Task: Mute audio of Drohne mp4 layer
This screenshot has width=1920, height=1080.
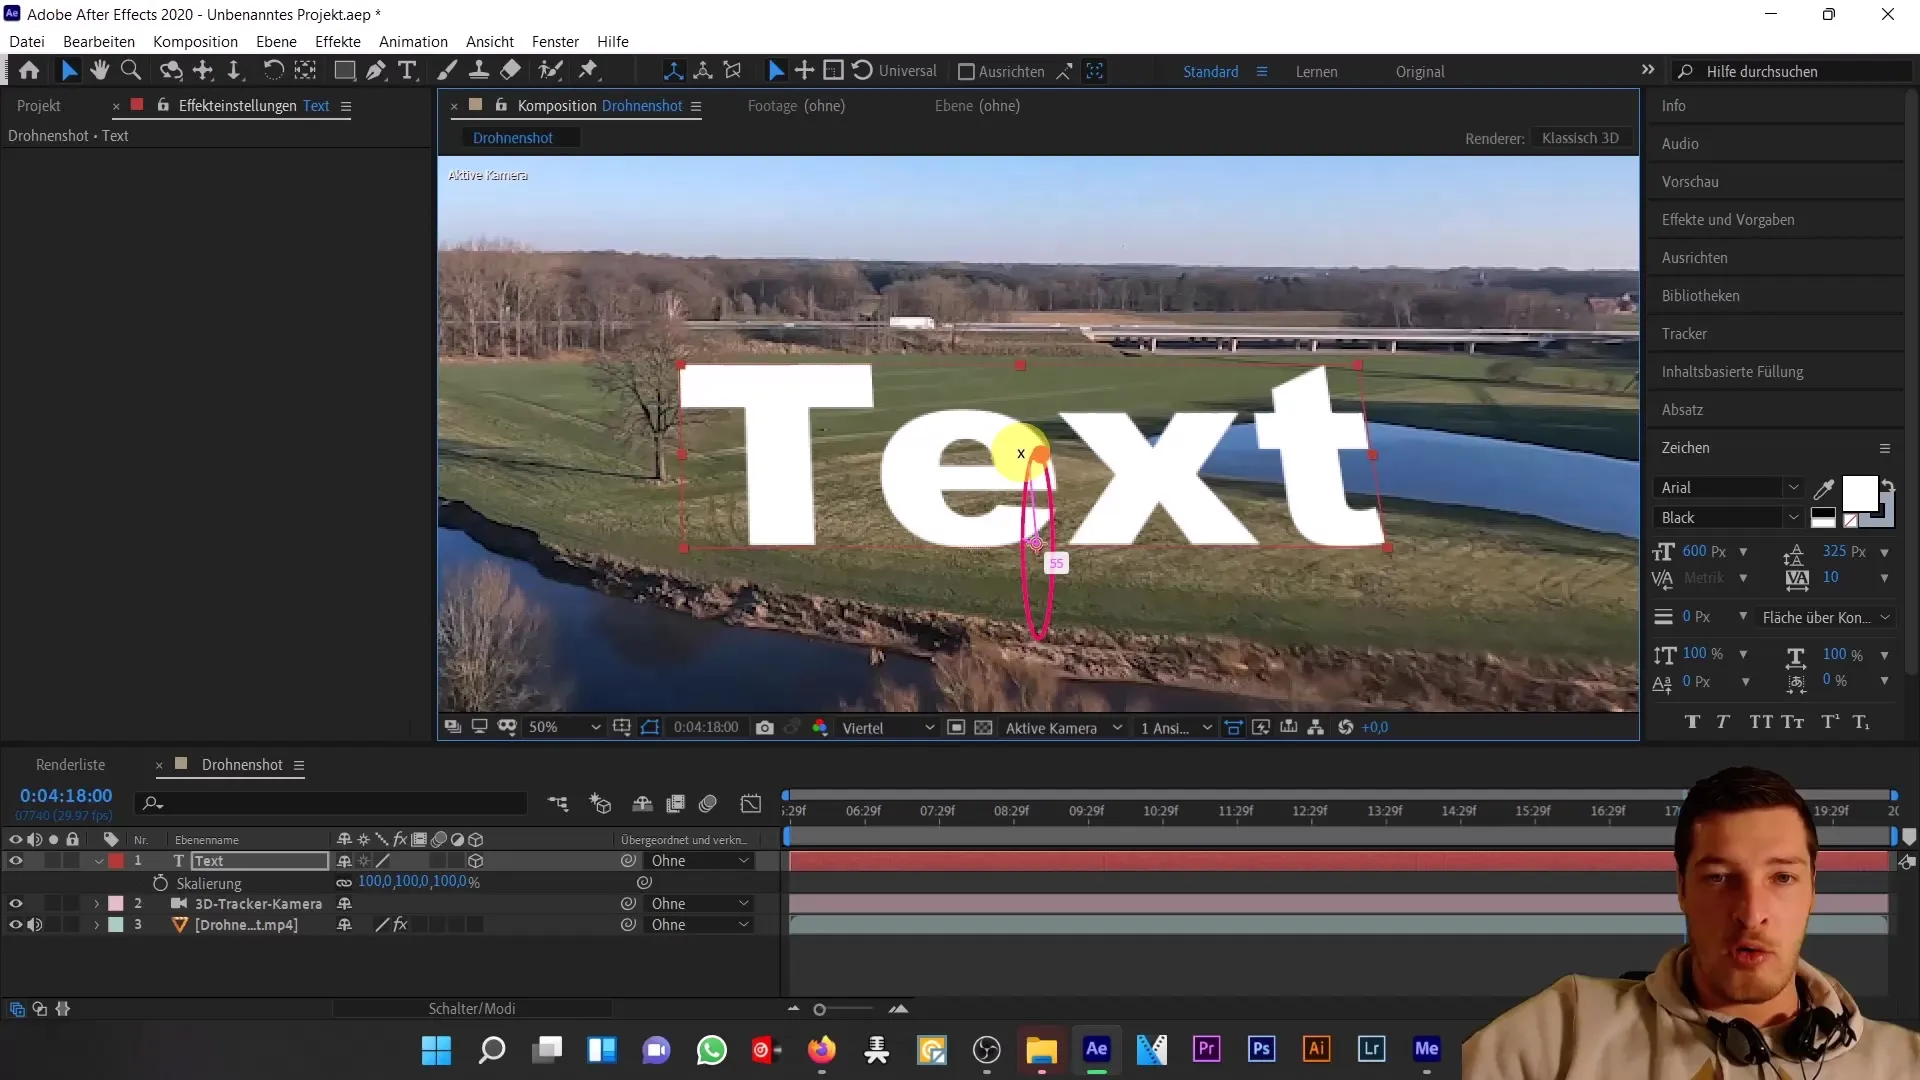Action: pos(35,925)
